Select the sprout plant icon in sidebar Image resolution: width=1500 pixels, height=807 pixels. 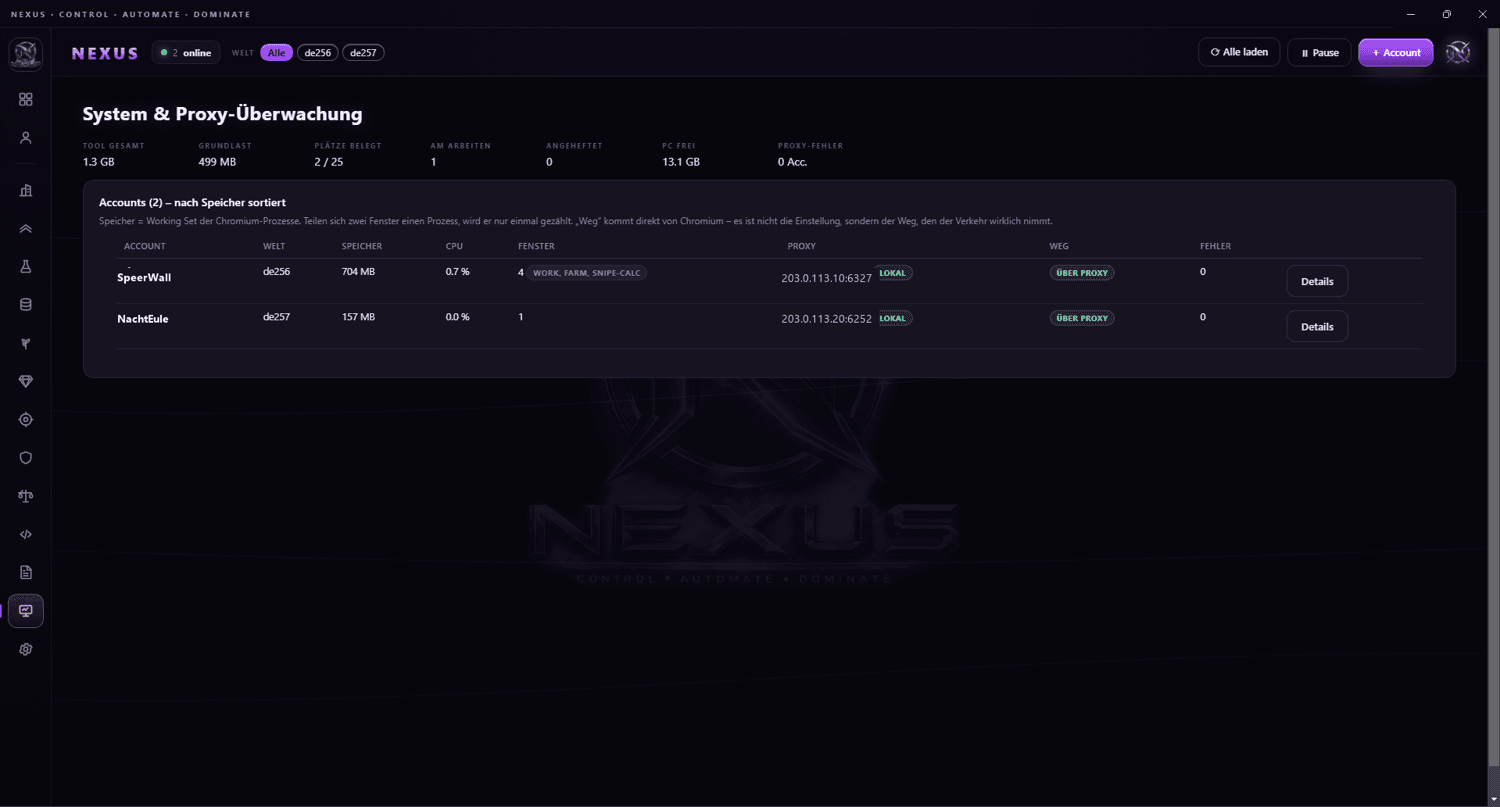26,343
